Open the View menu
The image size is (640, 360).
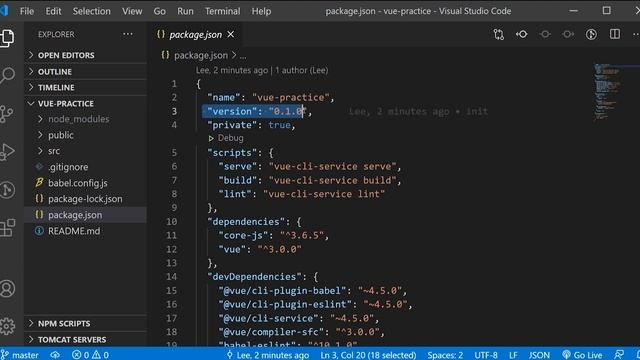pos(132,11)
